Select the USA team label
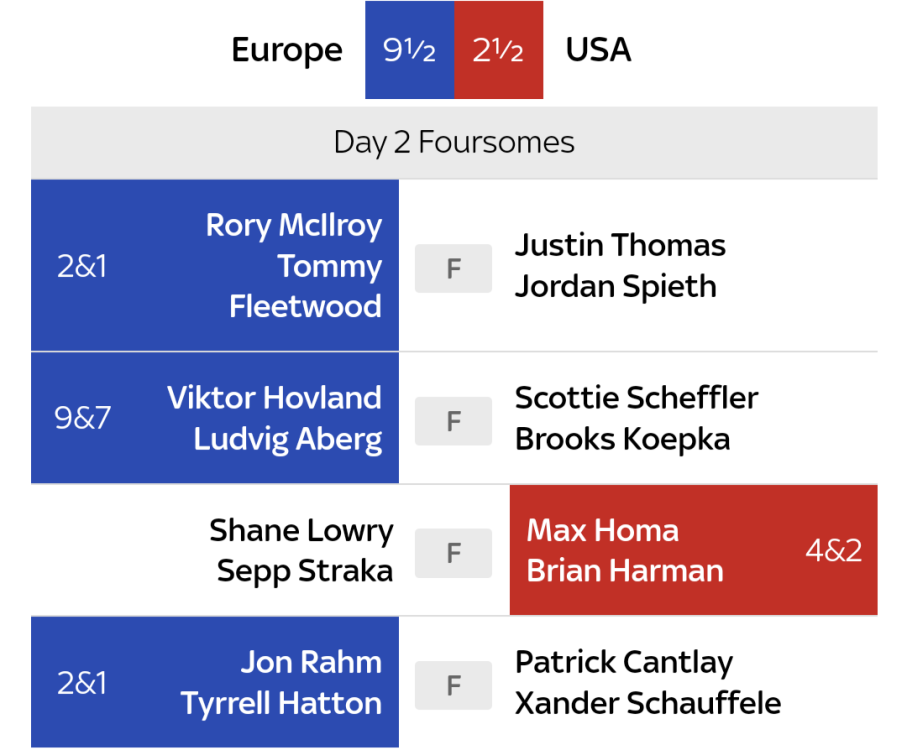The image size is (907, 750). 598,50
